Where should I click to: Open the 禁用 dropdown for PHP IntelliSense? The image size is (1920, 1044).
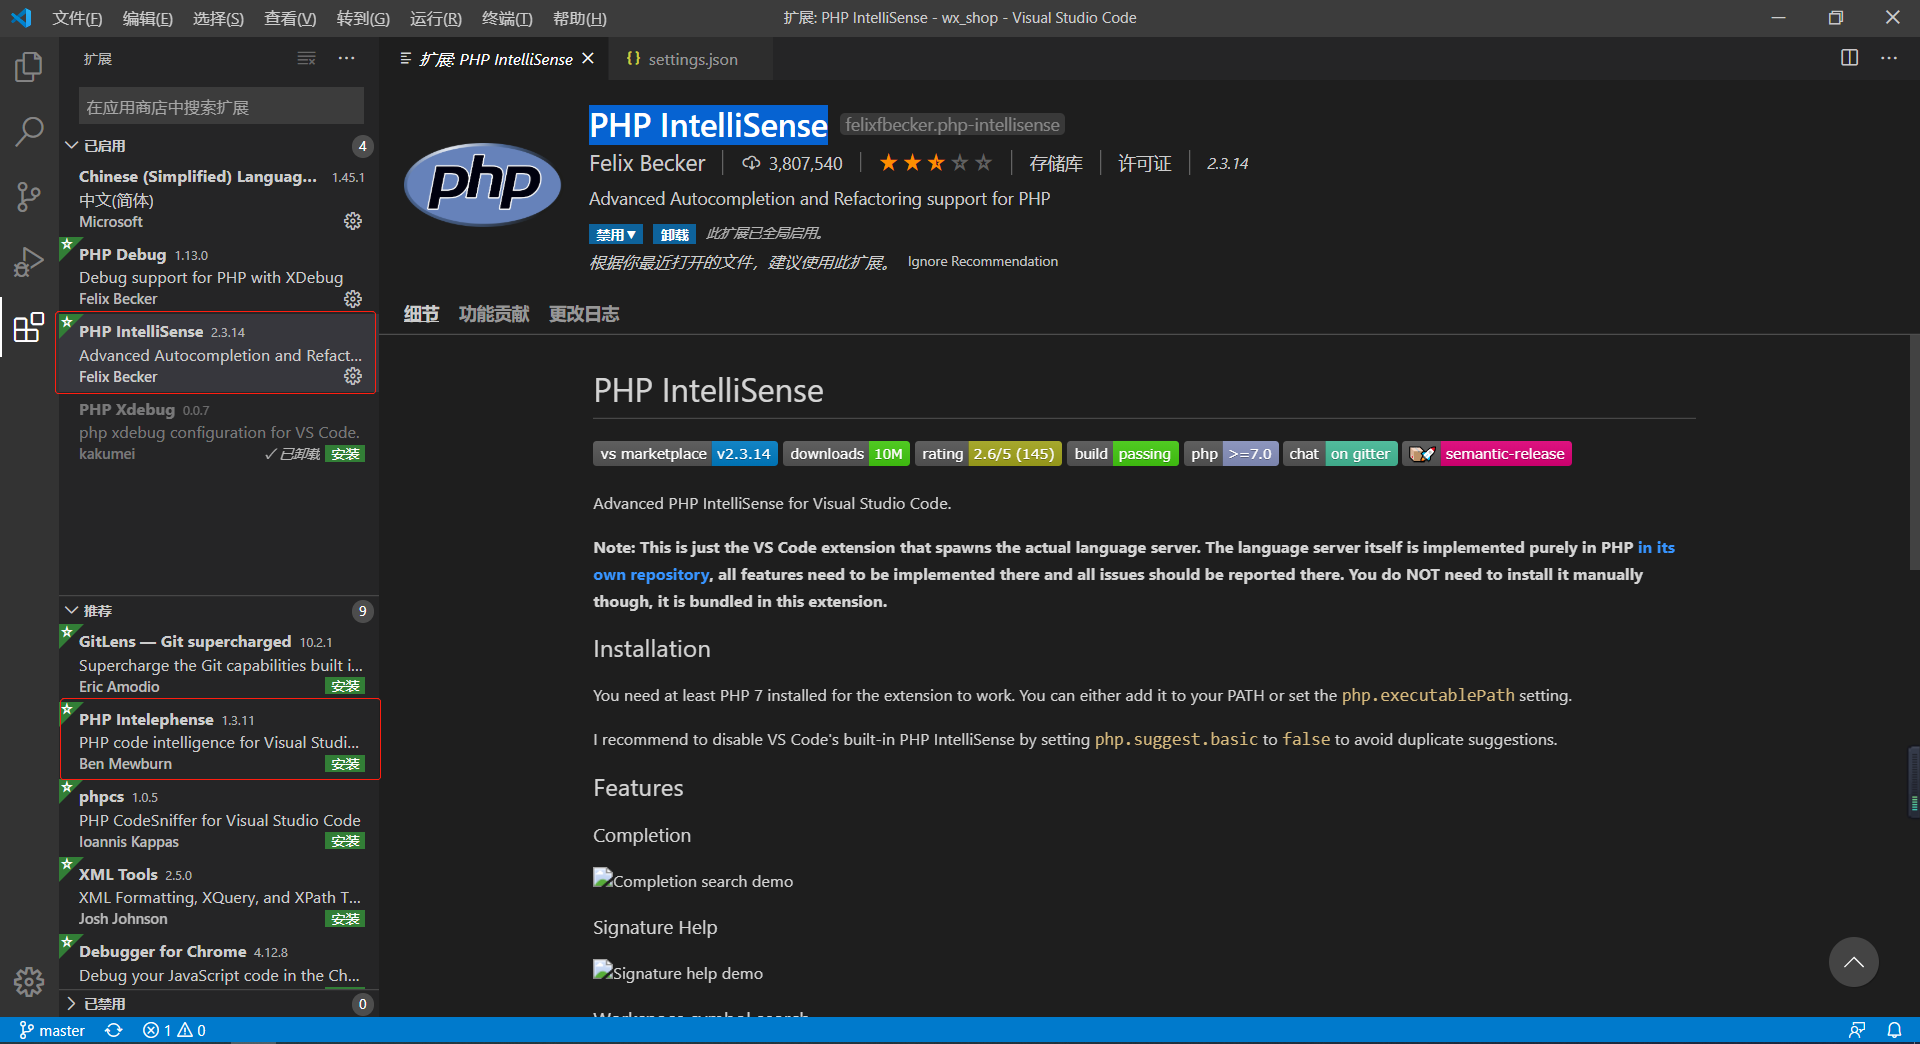click(615, 234)
